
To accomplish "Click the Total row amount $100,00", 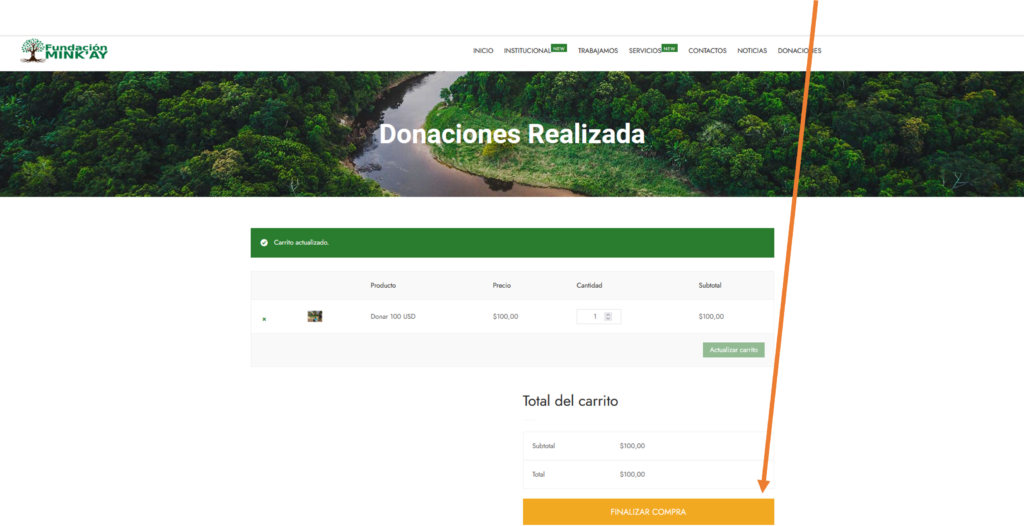I will [x=632, y=474].
